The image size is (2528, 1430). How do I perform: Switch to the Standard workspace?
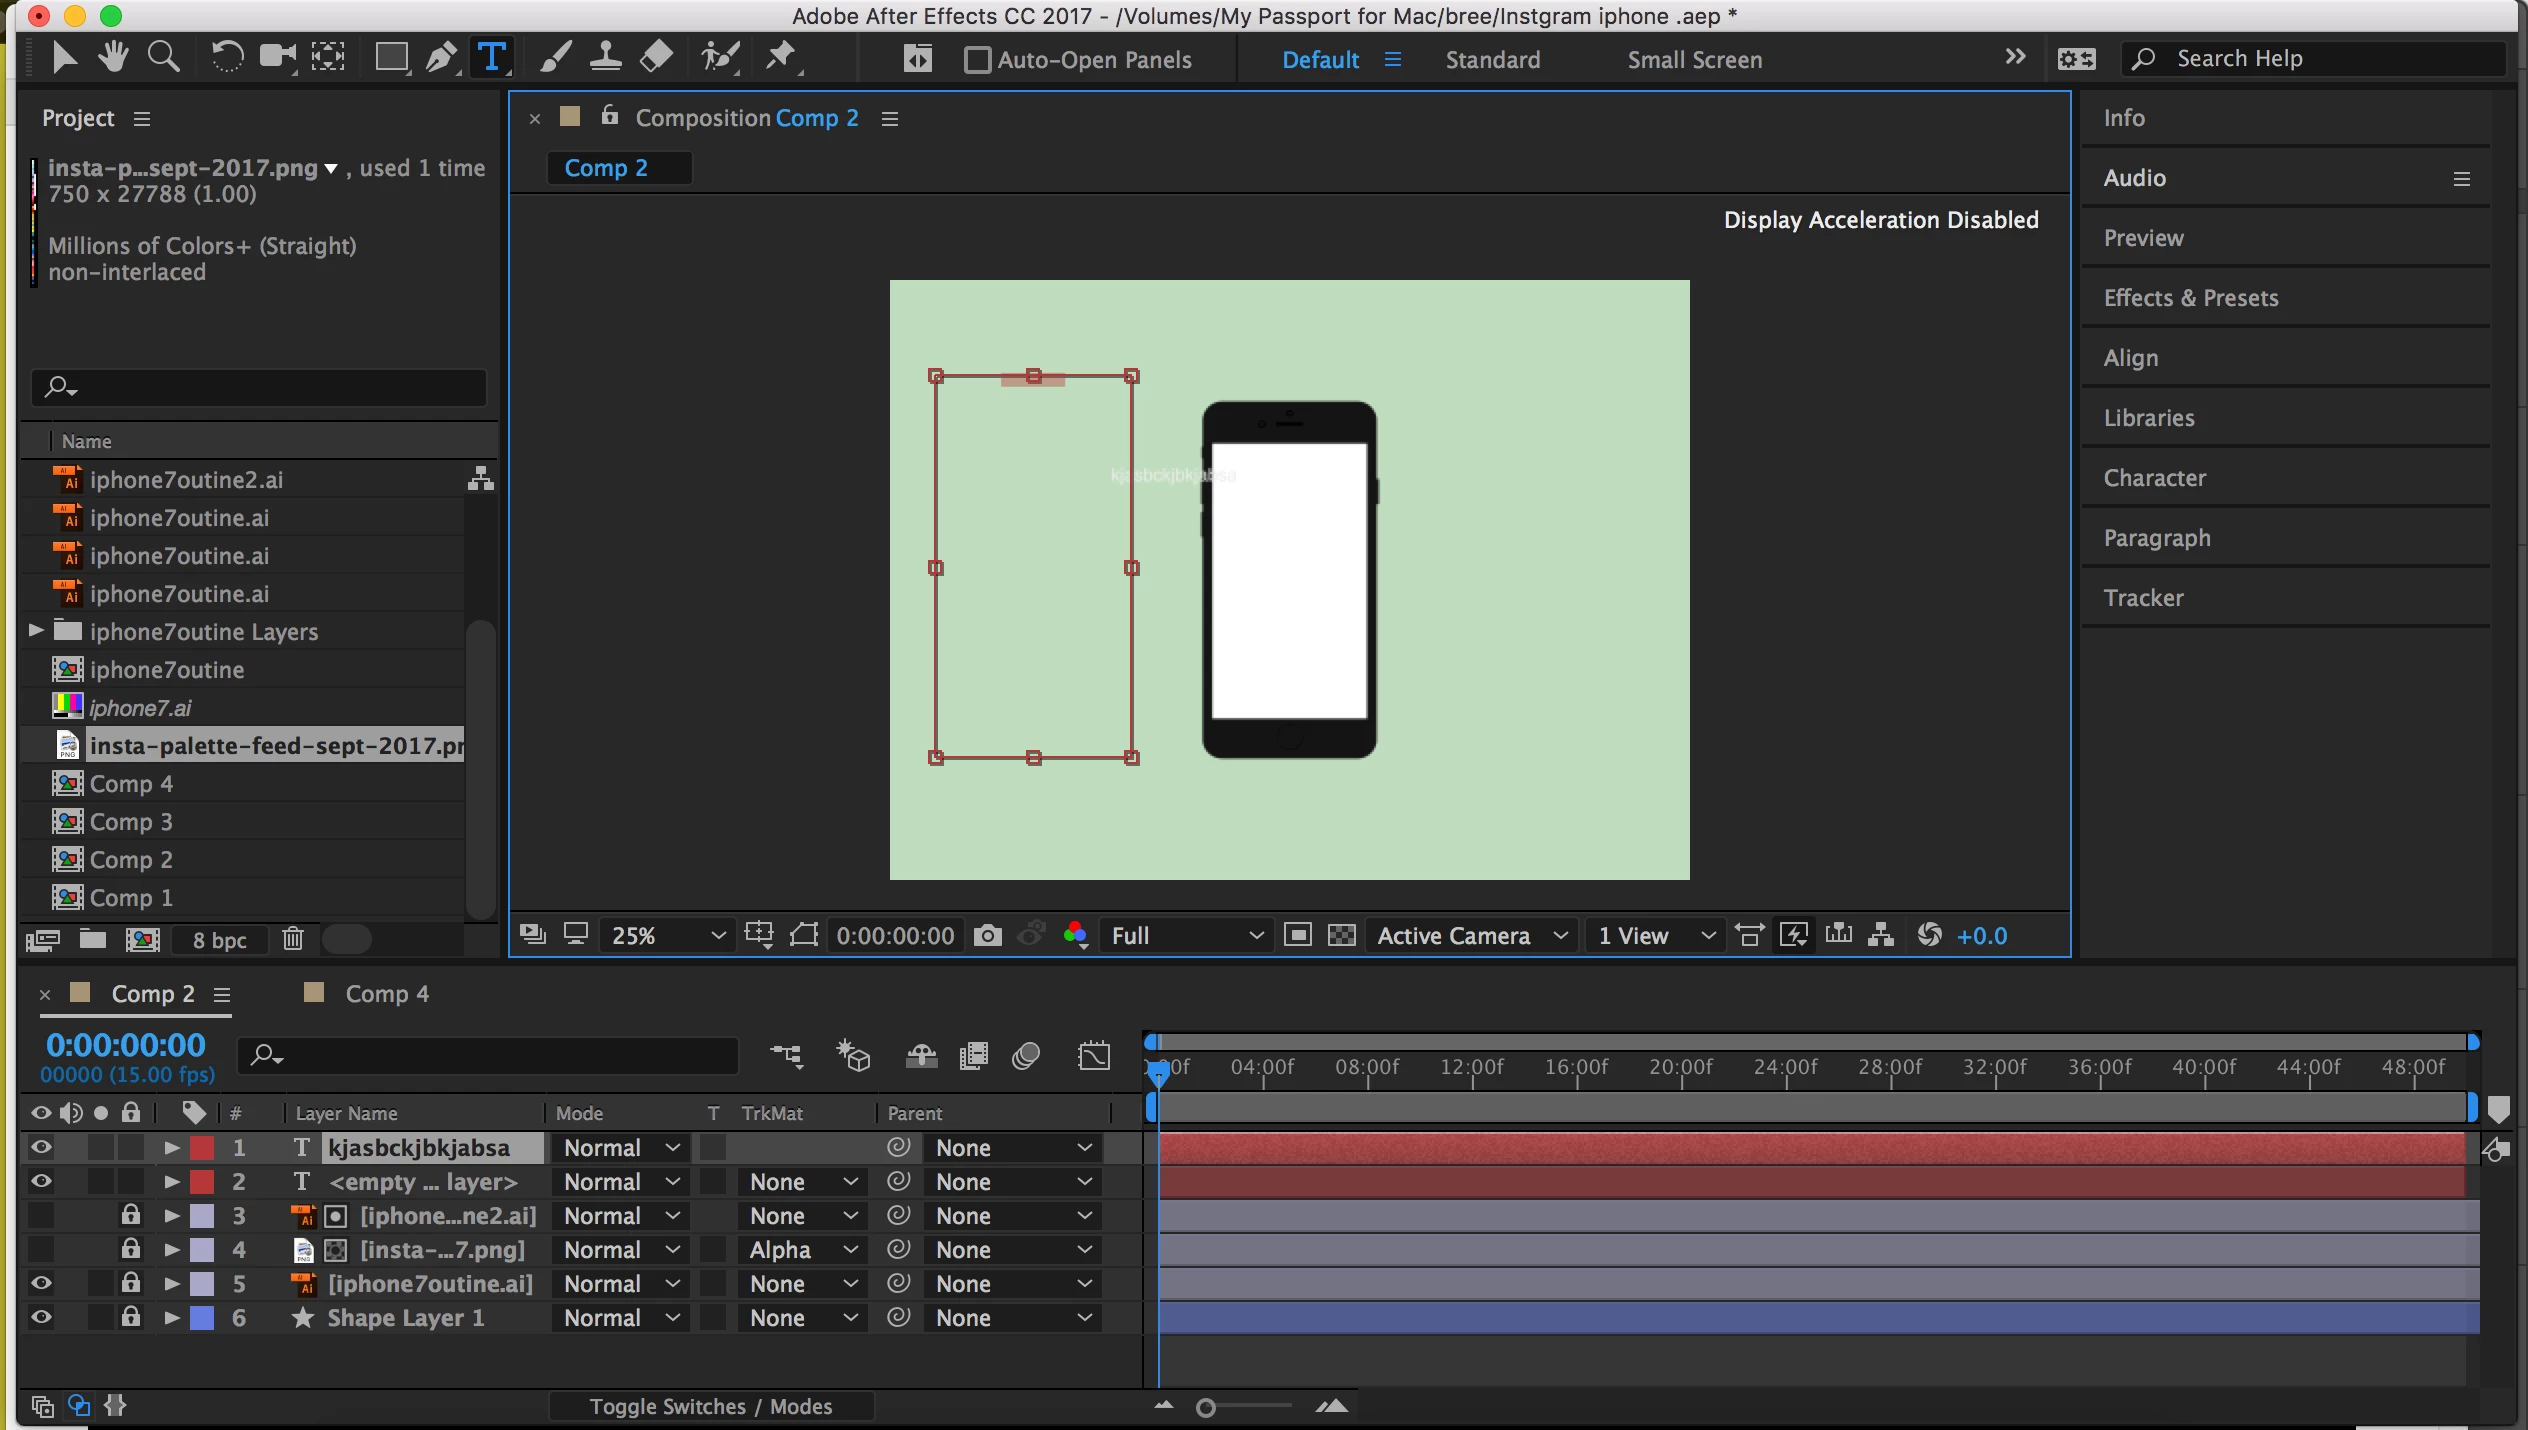[x=1492, y=60]
